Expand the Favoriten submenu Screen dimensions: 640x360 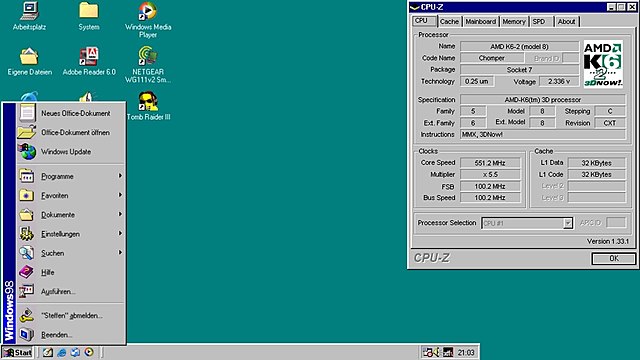click(71, 196)
